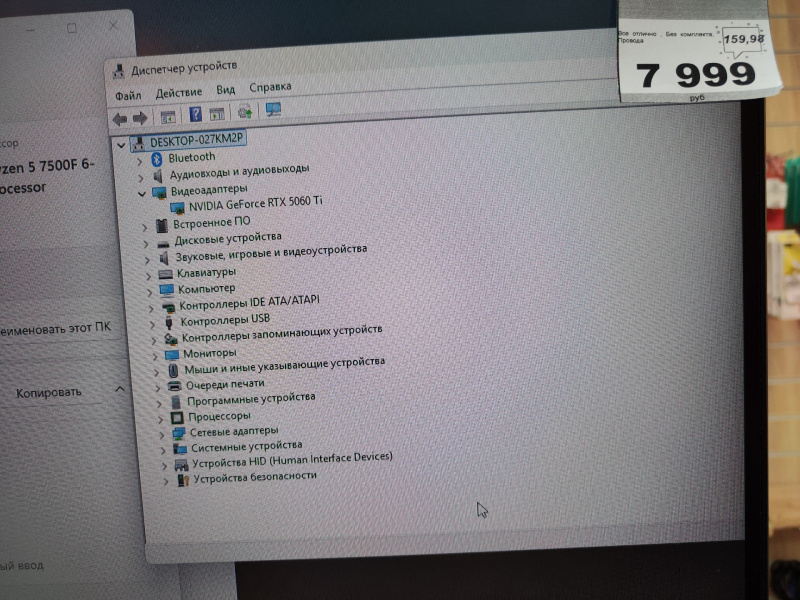Screen dimensions: 800x600
Task: Click the Bluetooth category icon
Action: (157, 159)
